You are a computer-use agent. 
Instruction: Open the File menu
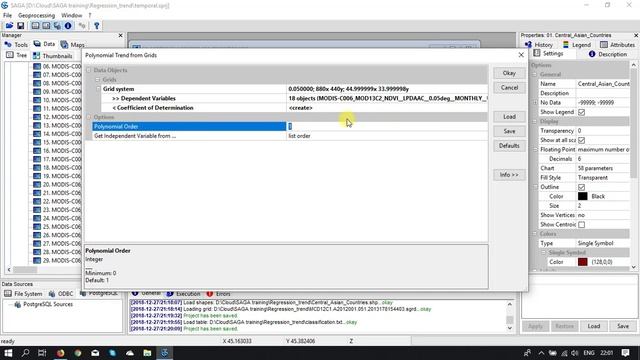(x=7, y=15)
